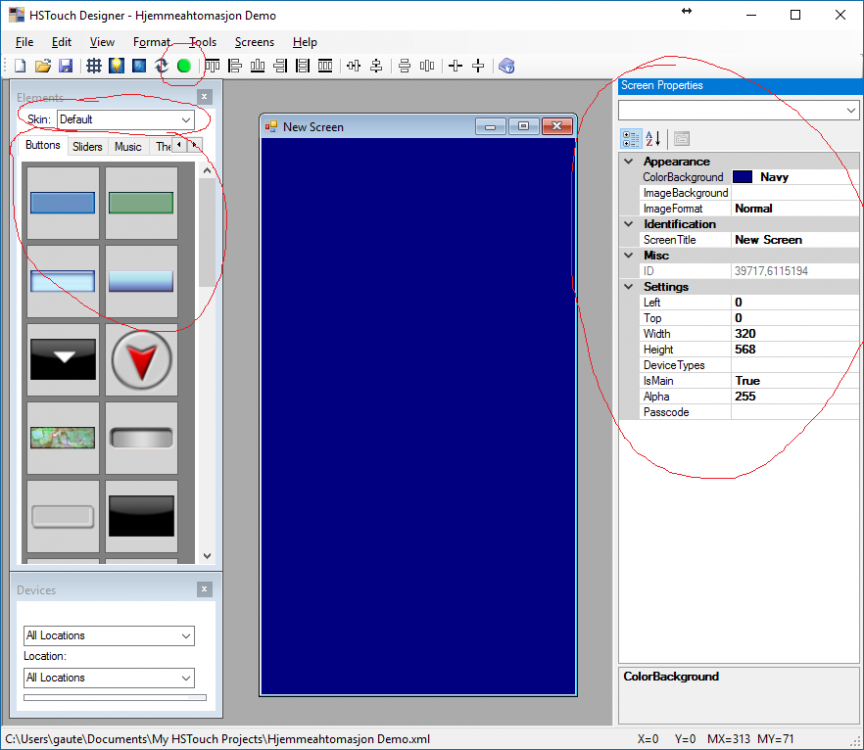This screenshot has width=864, height=750.
Task: Switch property grid to Alphabetical sort
Action: 653,138
